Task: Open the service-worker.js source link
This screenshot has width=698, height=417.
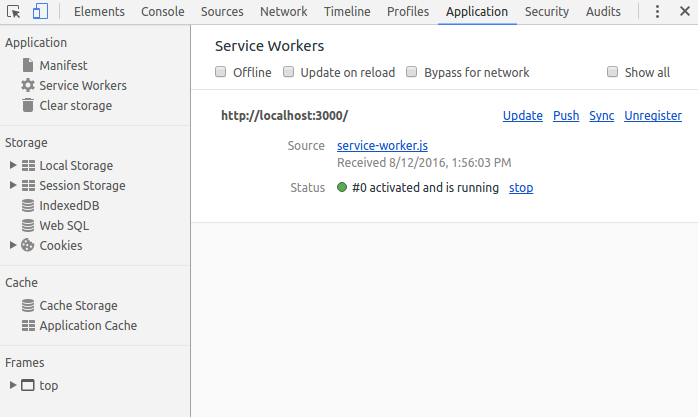Action: [x=382, y=146]
